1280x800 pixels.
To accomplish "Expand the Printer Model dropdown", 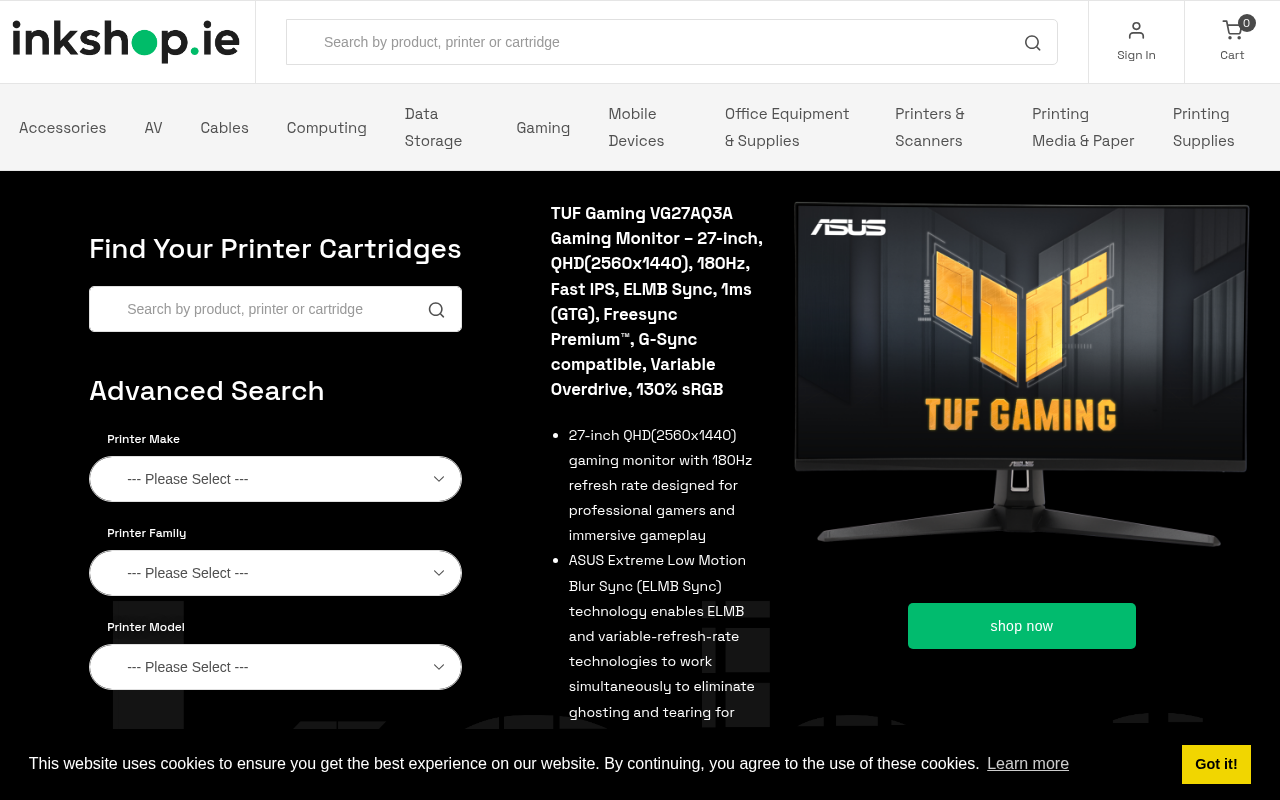I will [275, 667].
